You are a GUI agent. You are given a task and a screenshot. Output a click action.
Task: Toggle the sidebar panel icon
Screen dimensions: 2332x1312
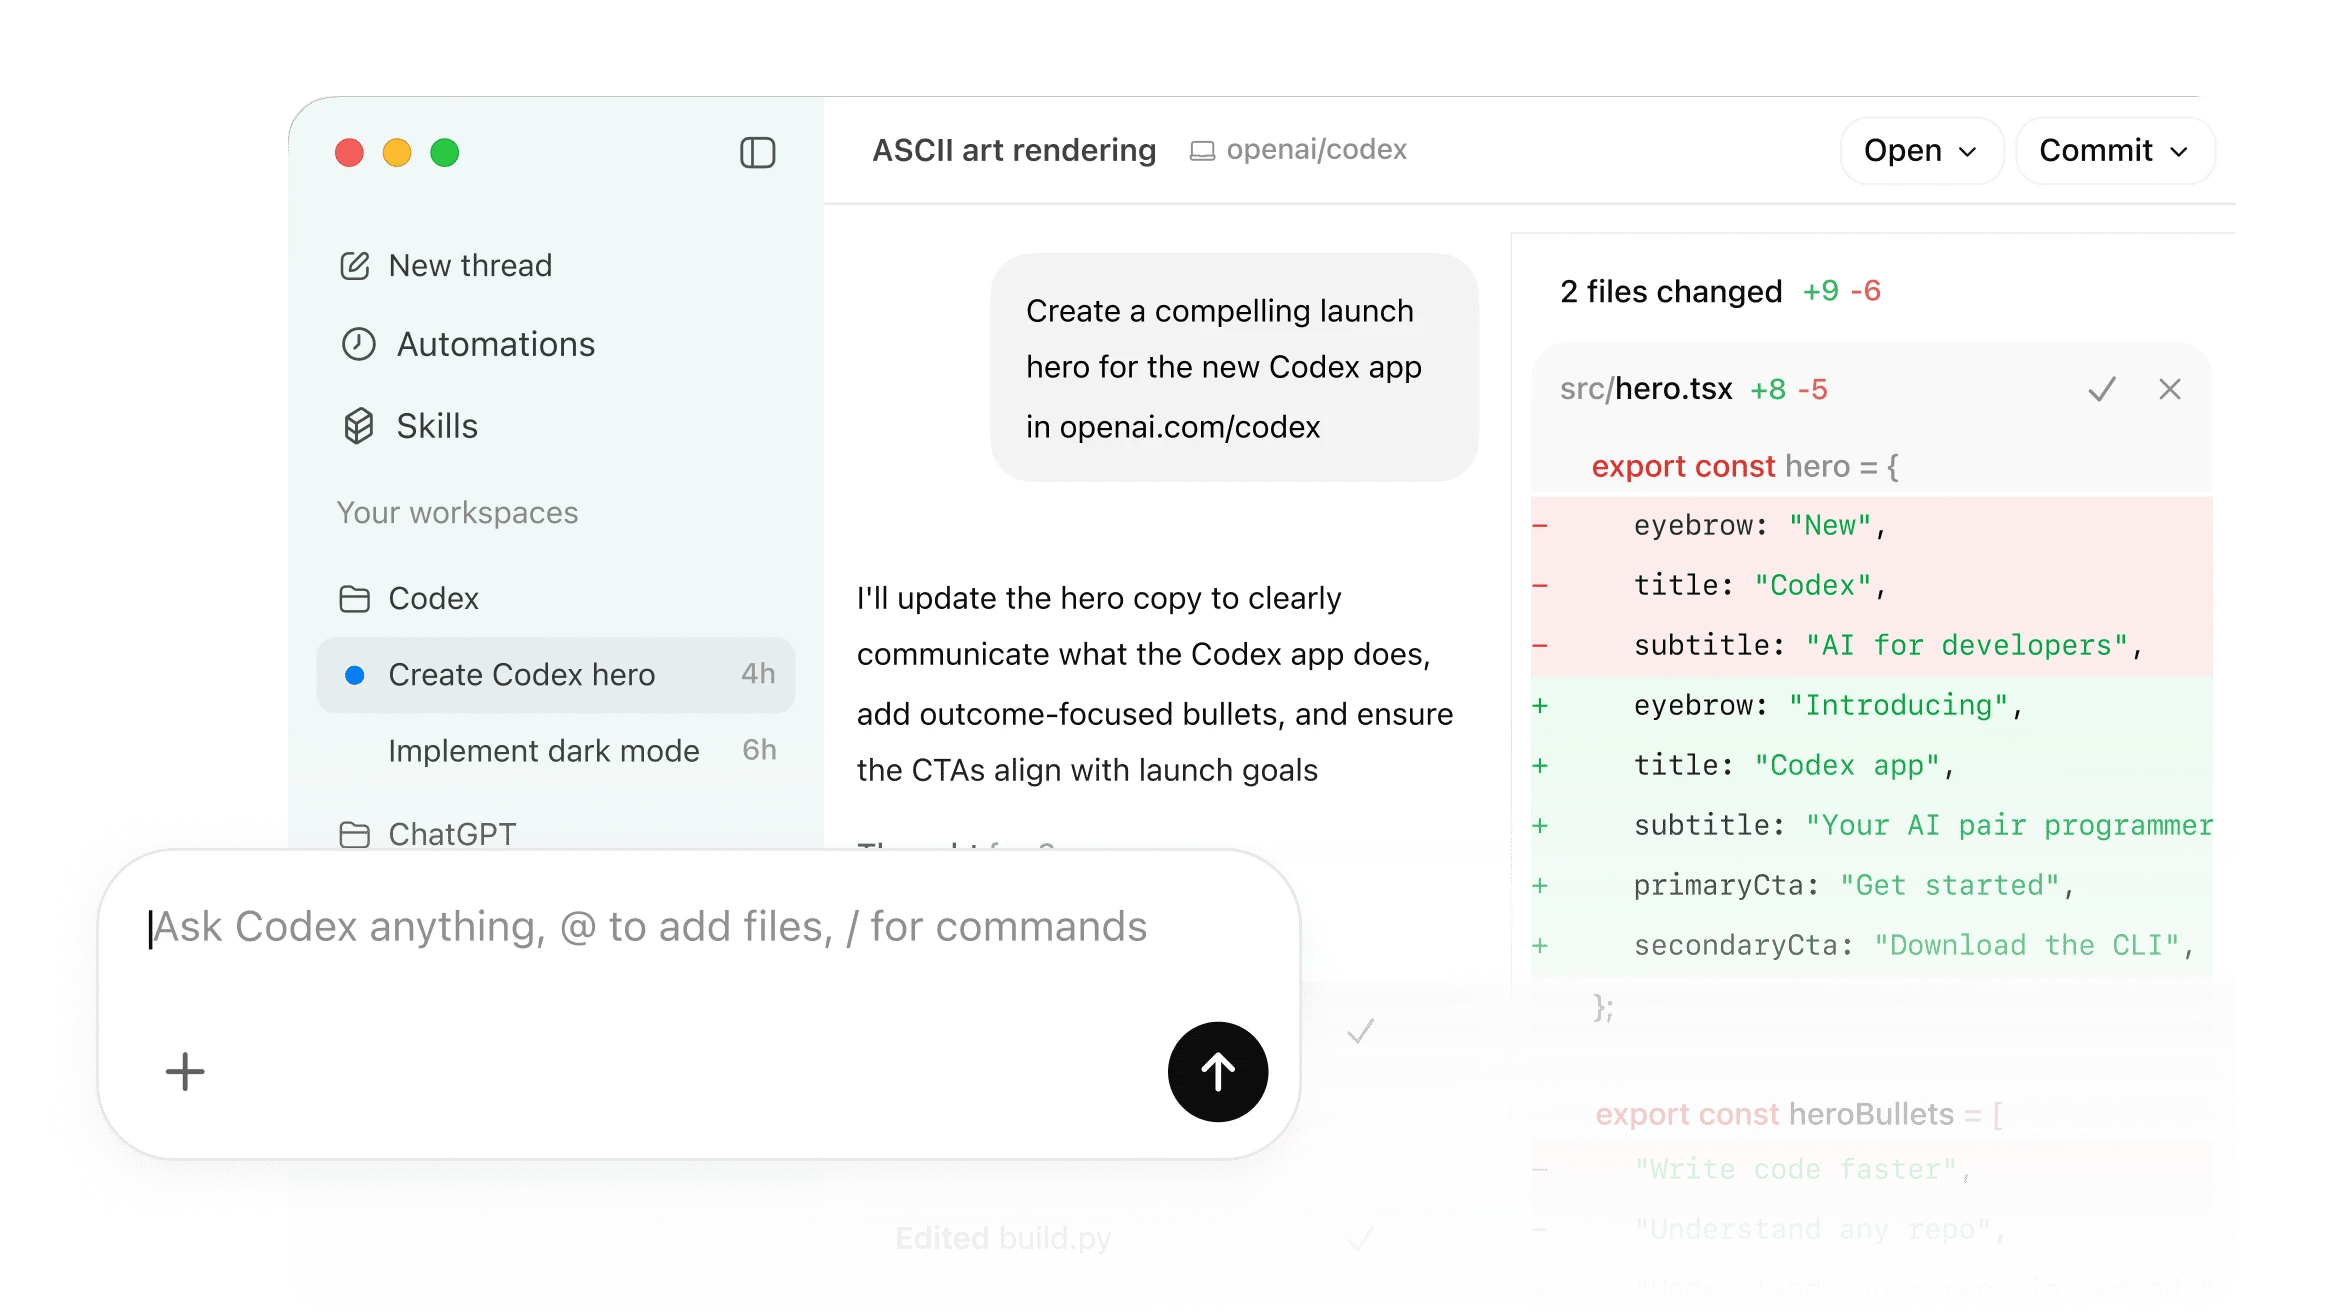757,153
